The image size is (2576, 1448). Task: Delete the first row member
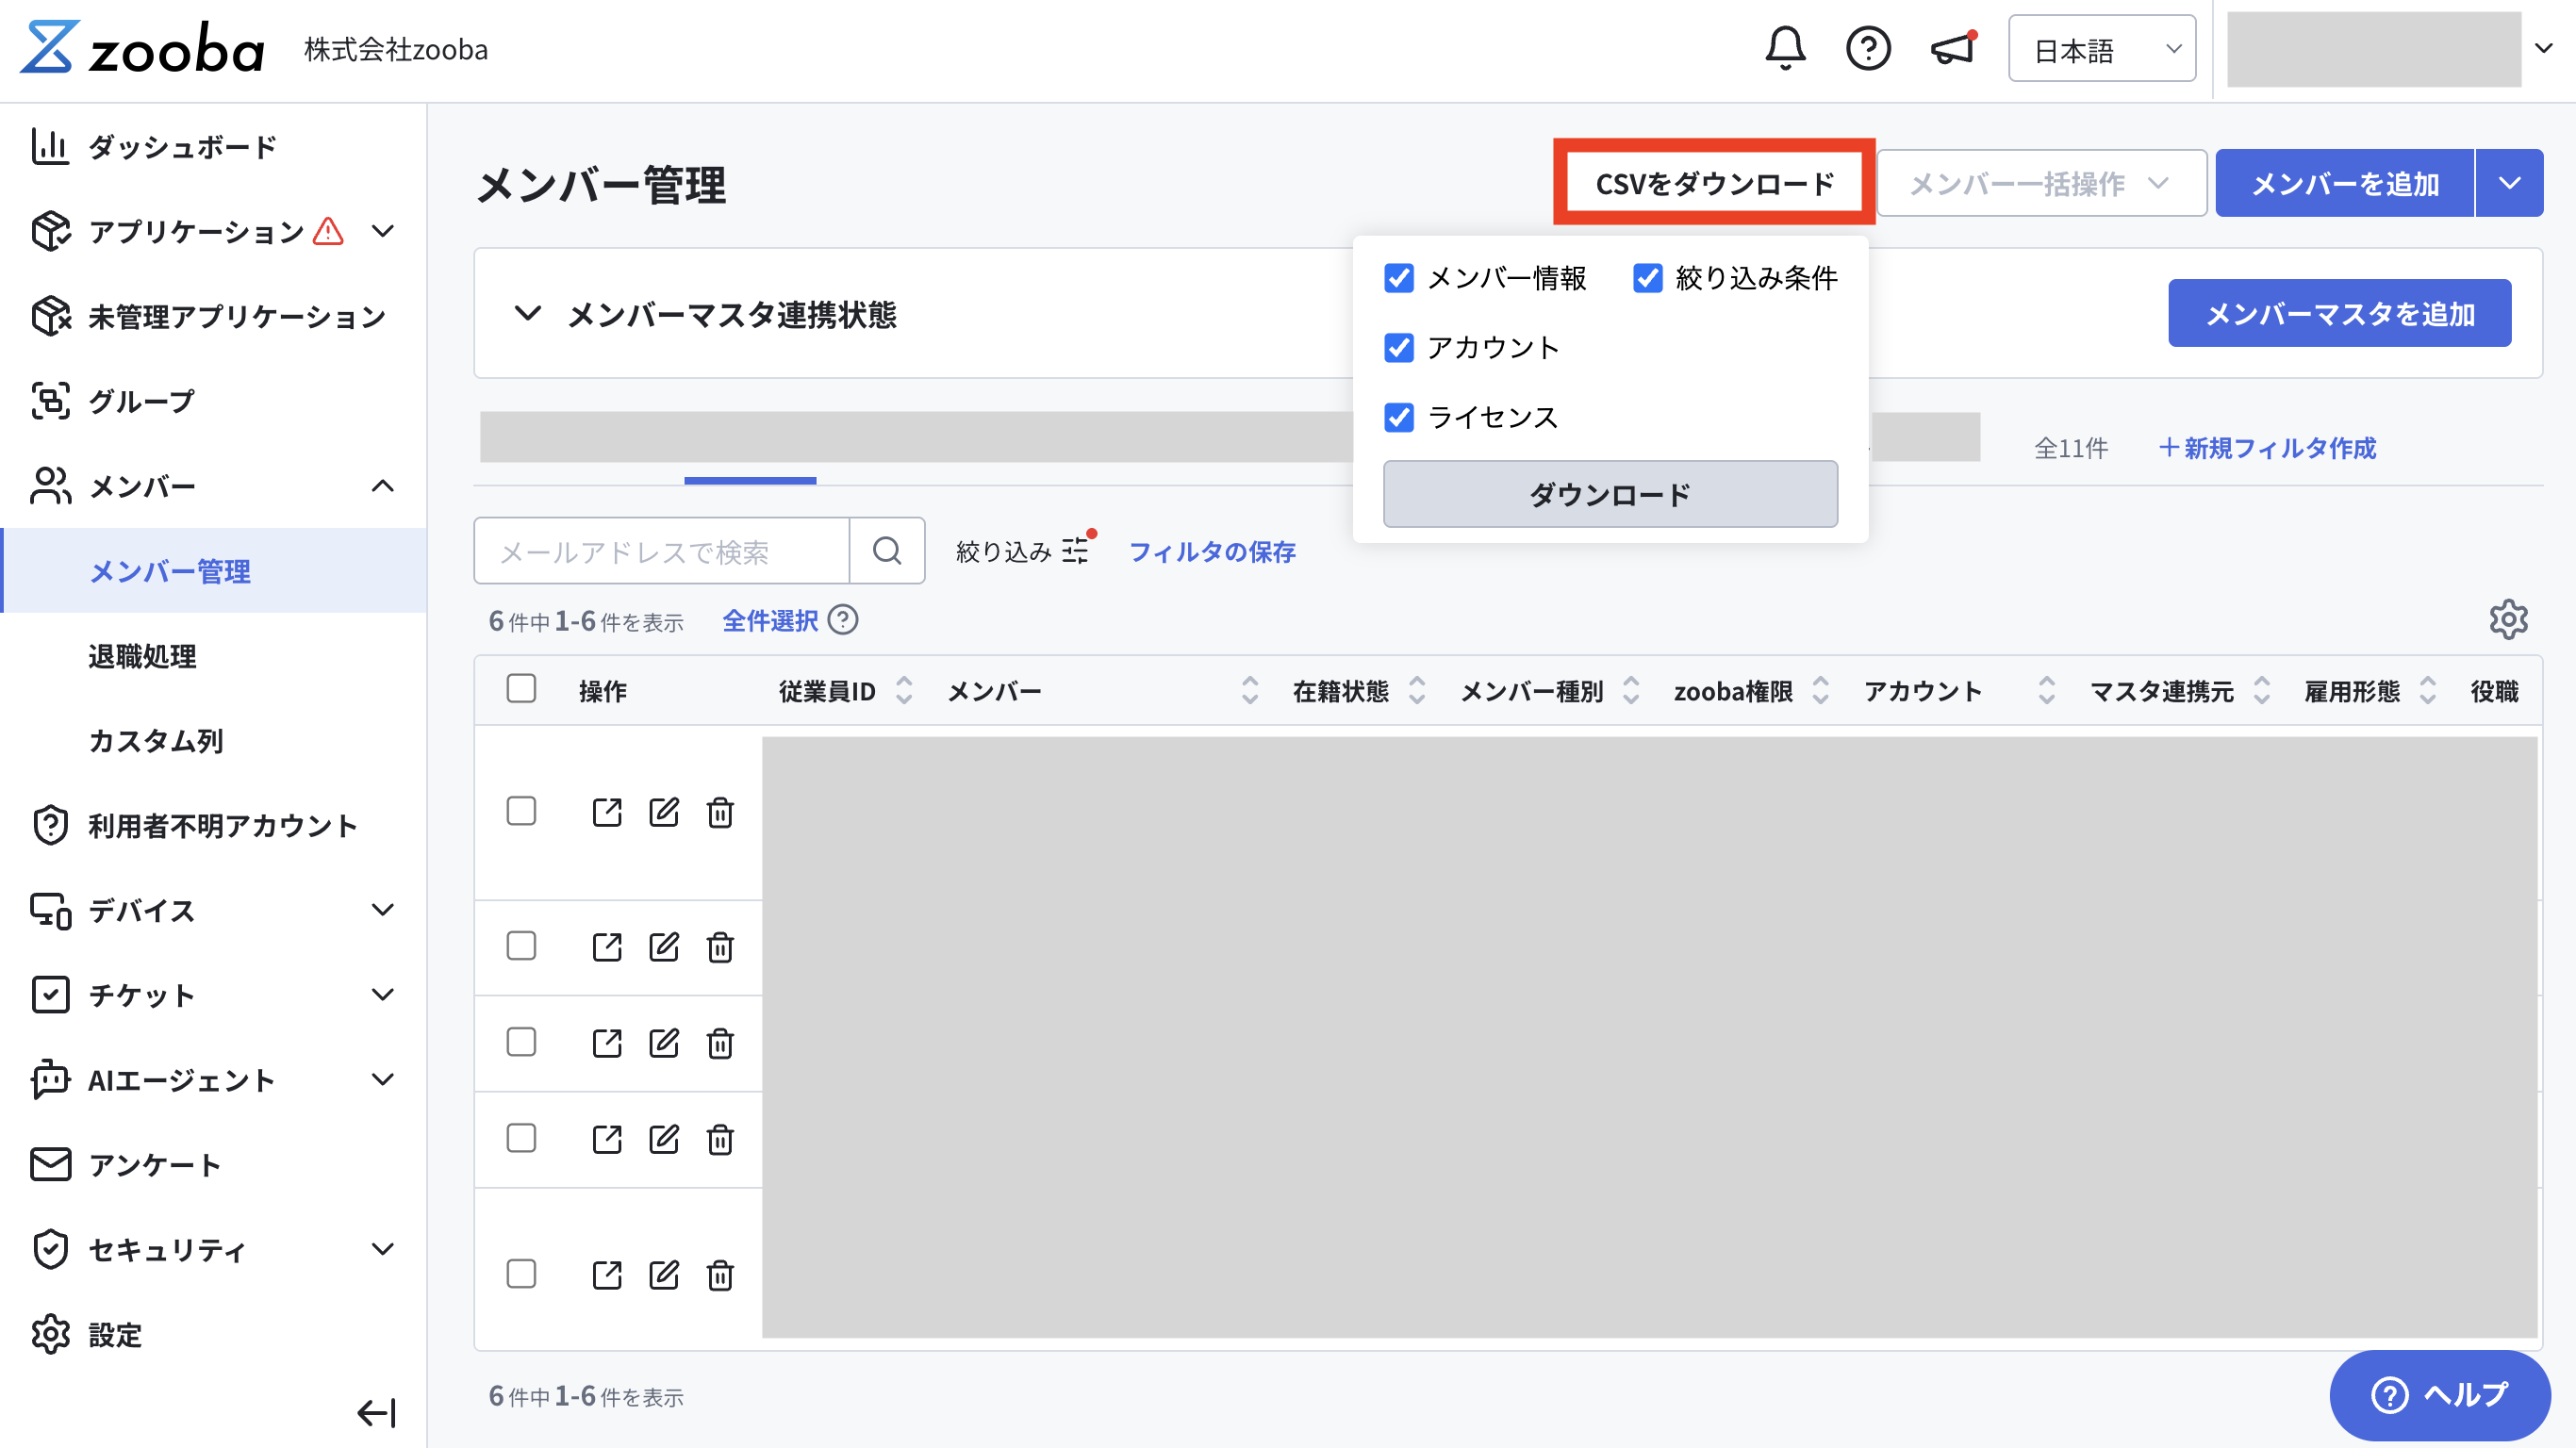[720, 812]
